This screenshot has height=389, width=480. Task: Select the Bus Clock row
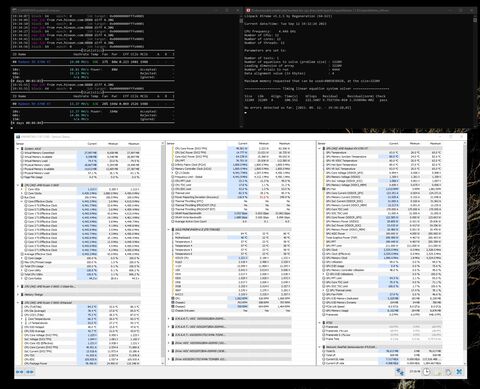pyautogui.click(x=80, y=197)
